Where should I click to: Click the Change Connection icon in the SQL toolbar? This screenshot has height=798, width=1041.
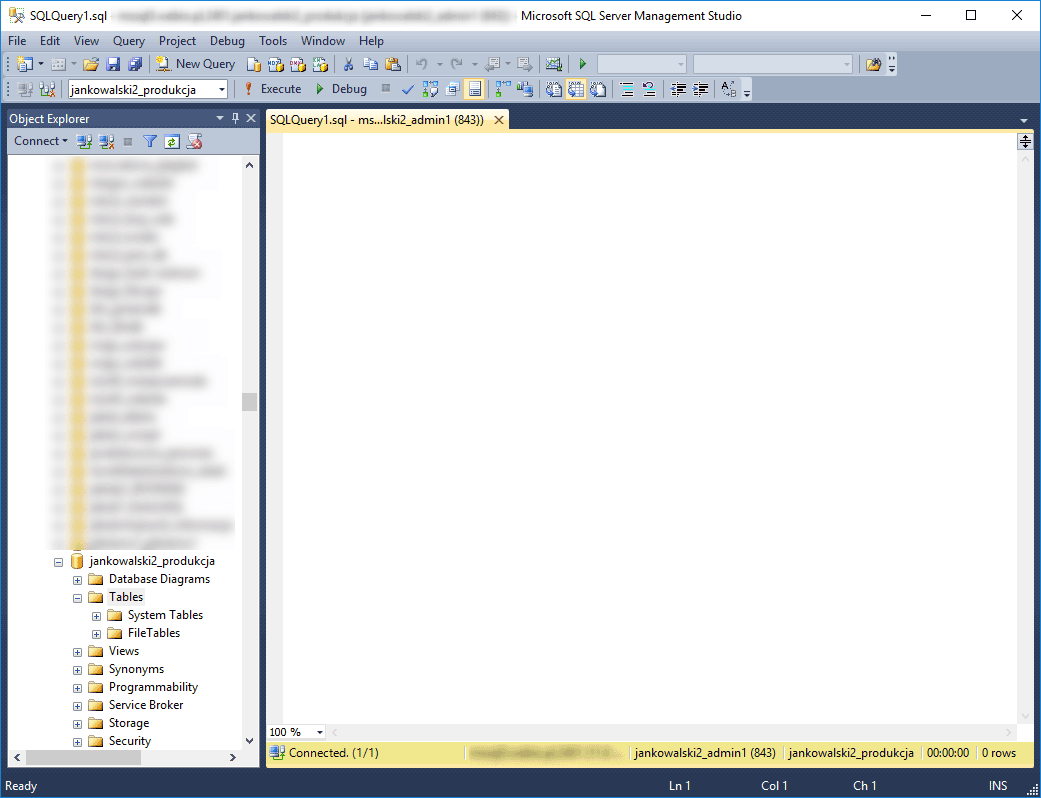(47, 89)
